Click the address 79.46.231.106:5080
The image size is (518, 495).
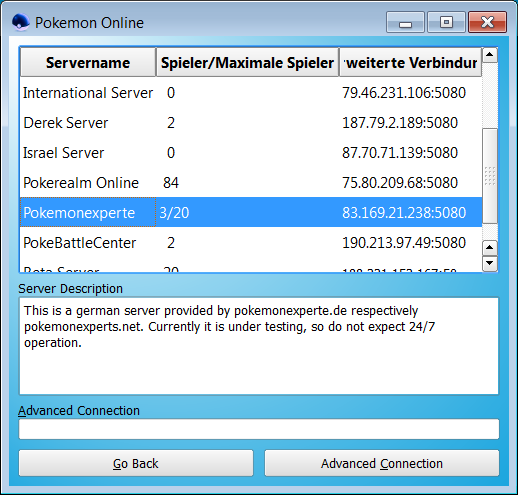(404, 93)
